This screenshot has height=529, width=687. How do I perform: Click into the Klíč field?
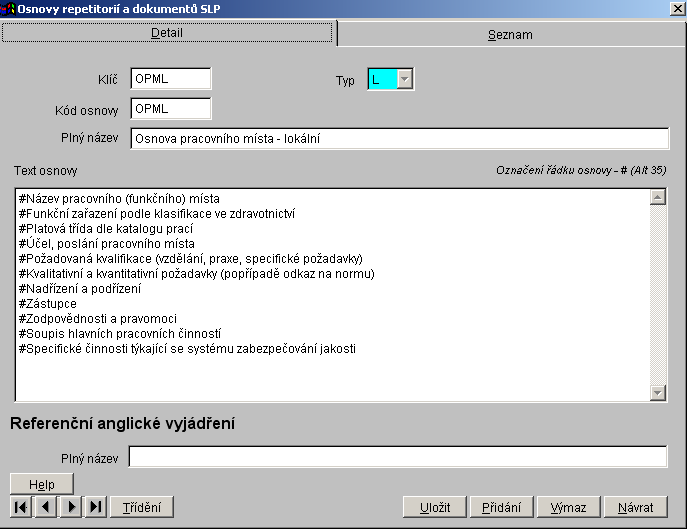[x=170, y=79]
